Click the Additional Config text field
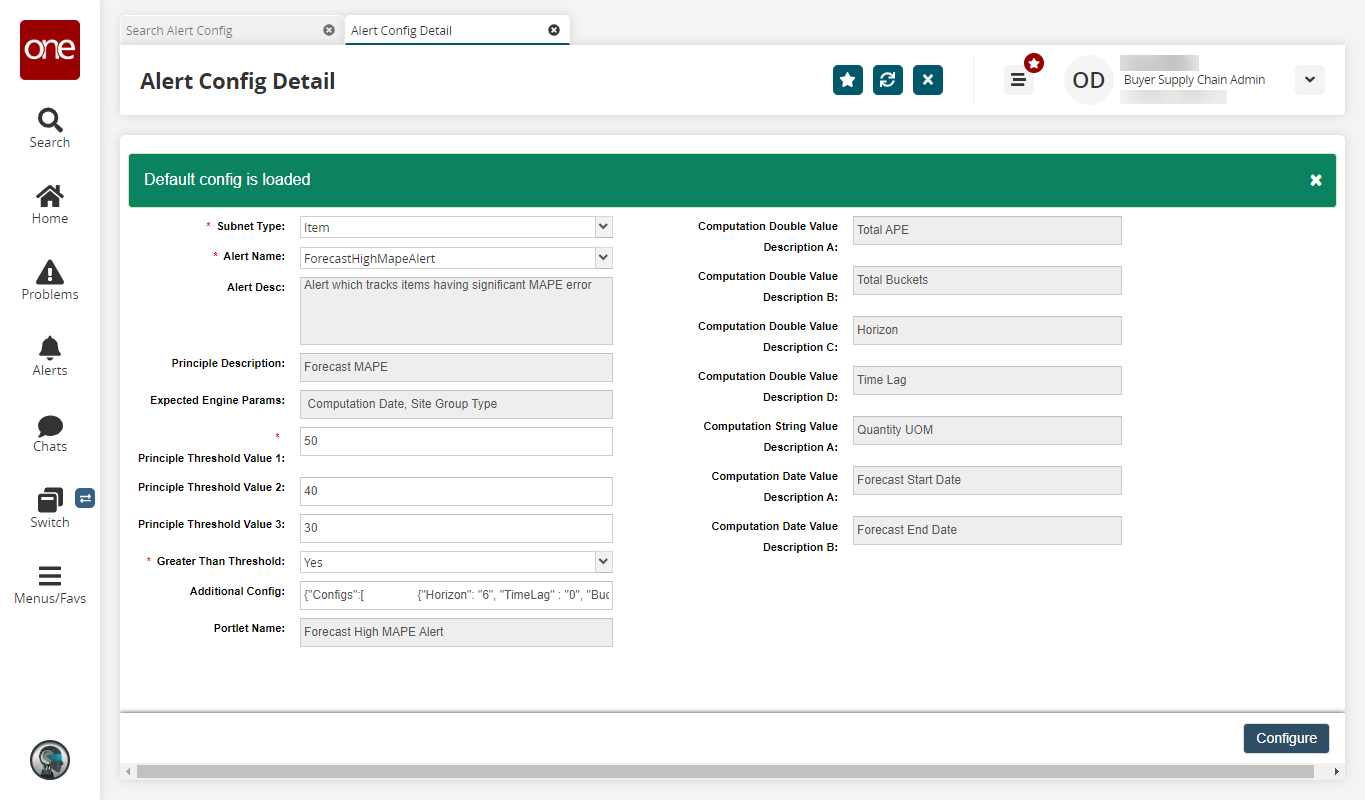This screenshot has width=1365, height=800. point(456,595)
